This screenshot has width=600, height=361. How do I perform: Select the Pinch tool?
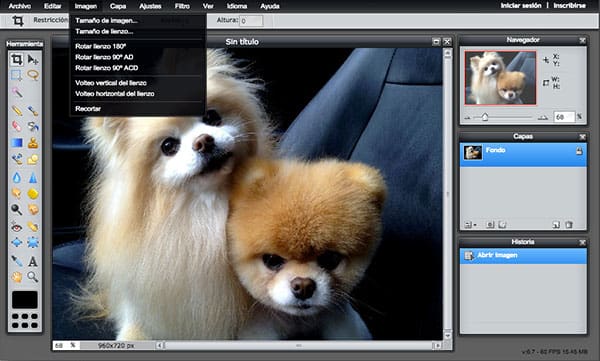(33, 242)
